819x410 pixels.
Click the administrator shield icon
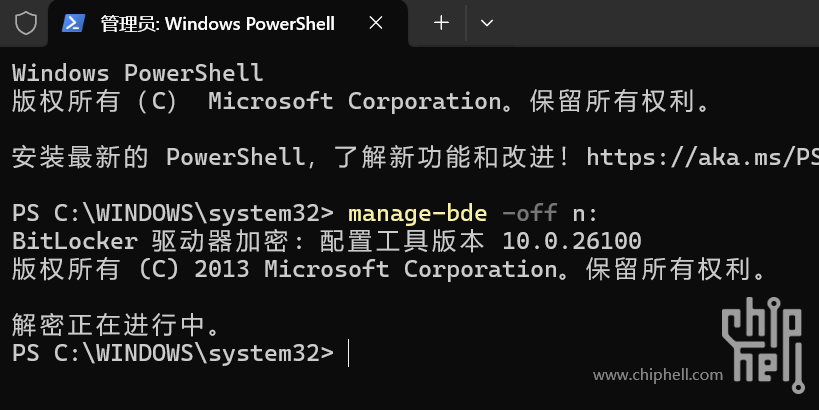point(26,23)
